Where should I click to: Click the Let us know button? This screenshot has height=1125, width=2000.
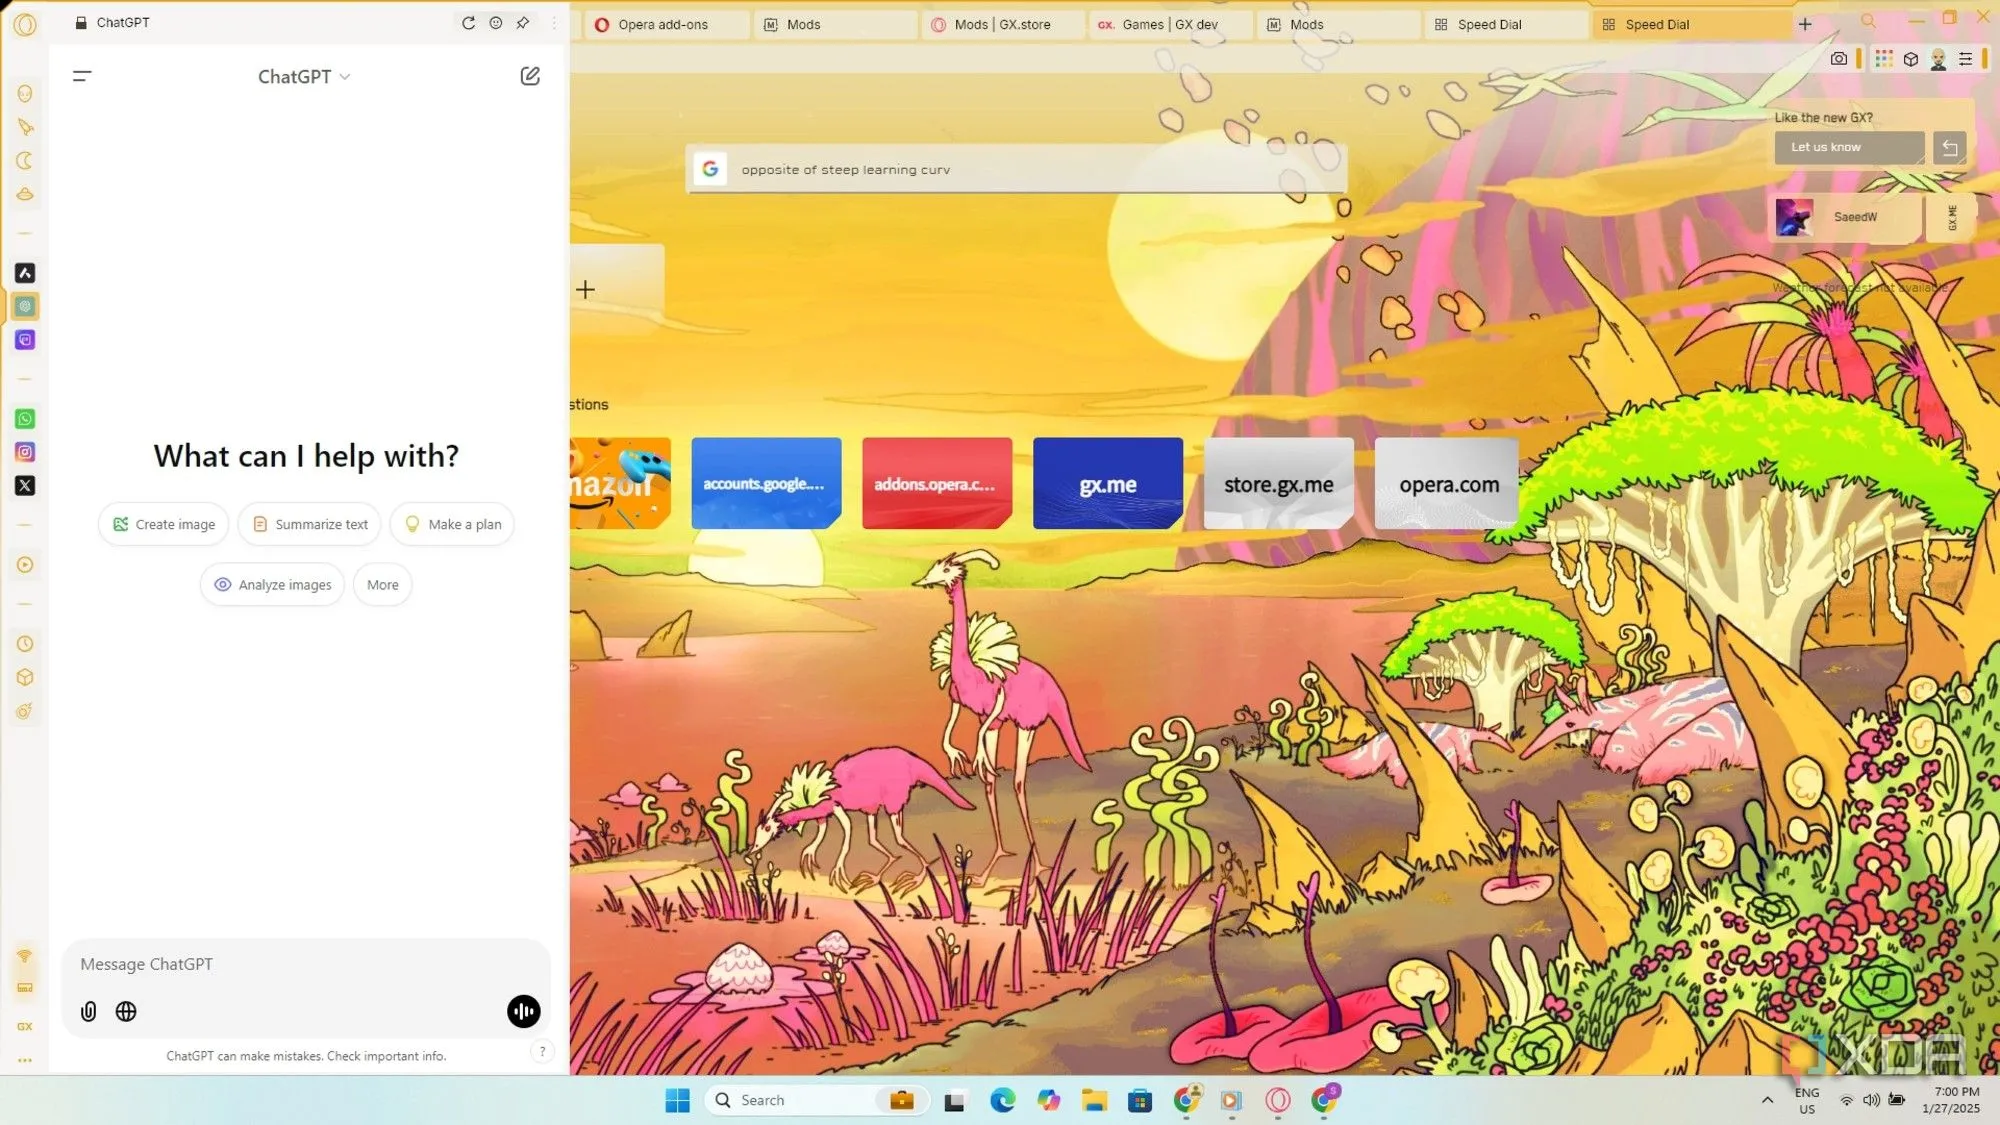pos(1849,147)
